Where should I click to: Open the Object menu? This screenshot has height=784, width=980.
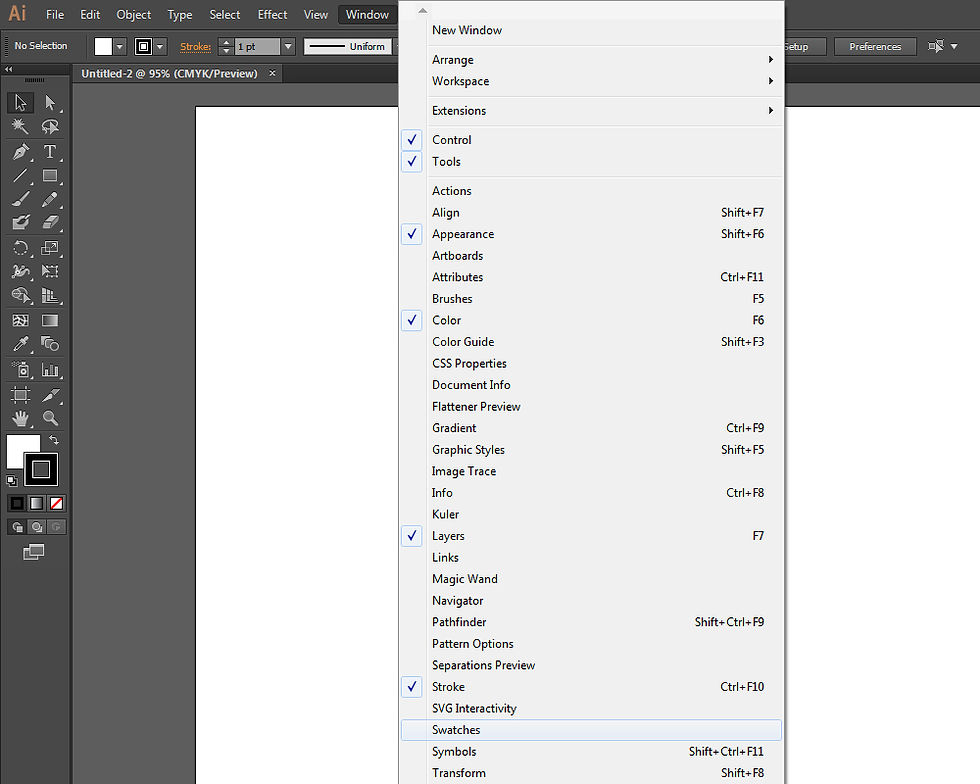134,14
